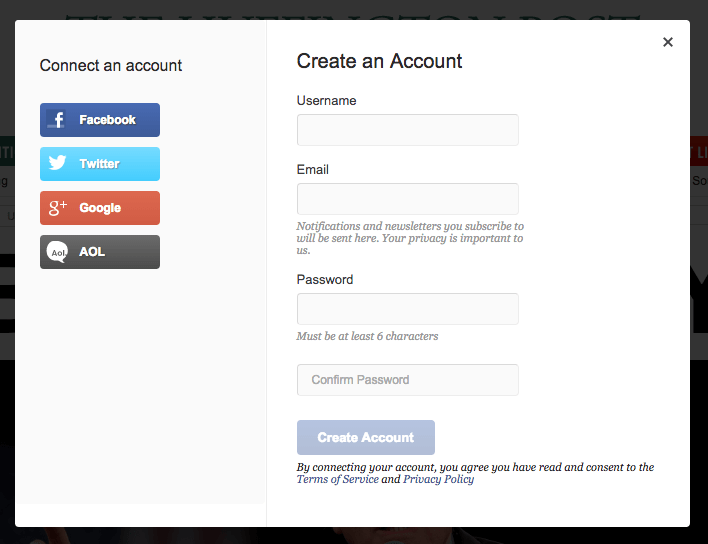708x544 pixels.
Task: Focus the Email input field
Action: [x=407, y=199]
